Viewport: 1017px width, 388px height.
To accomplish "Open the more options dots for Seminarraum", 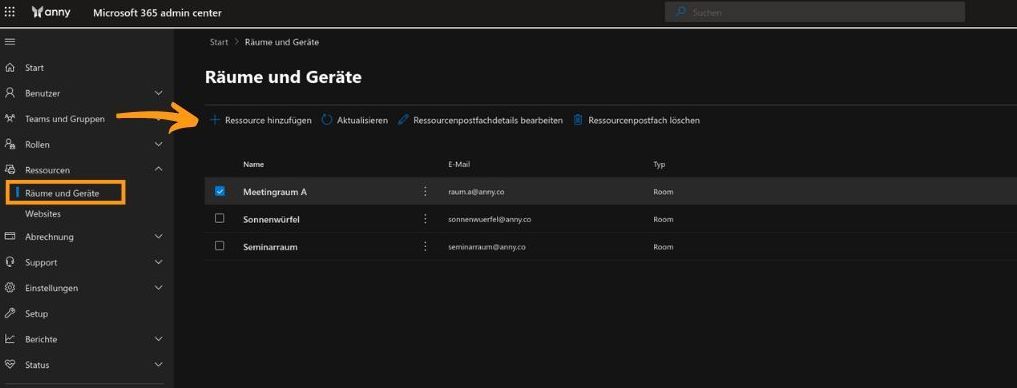I will (425, 247).
